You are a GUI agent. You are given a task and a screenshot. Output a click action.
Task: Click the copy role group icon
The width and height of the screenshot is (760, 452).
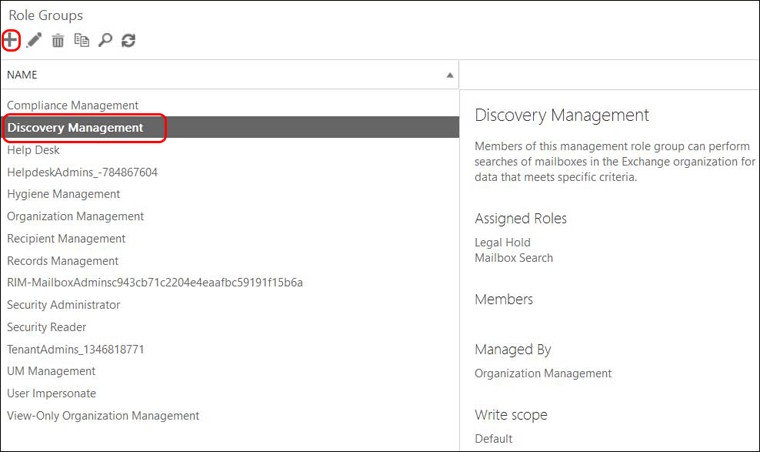click(x=81, y=41)
